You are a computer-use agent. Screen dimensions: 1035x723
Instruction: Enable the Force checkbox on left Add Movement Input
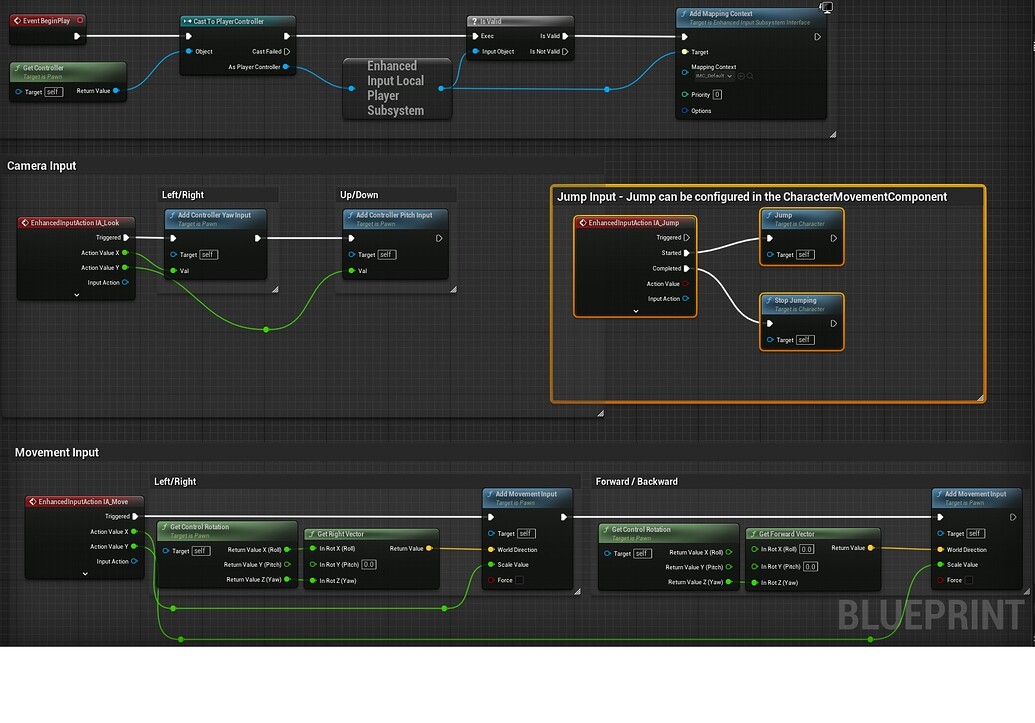(519, 580)
